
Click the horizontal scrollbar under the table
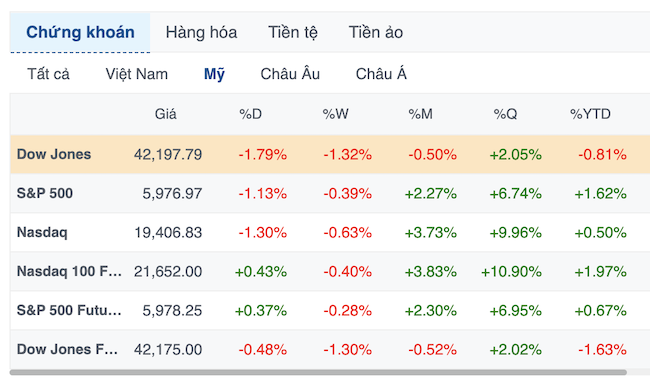tap(318, 372)
